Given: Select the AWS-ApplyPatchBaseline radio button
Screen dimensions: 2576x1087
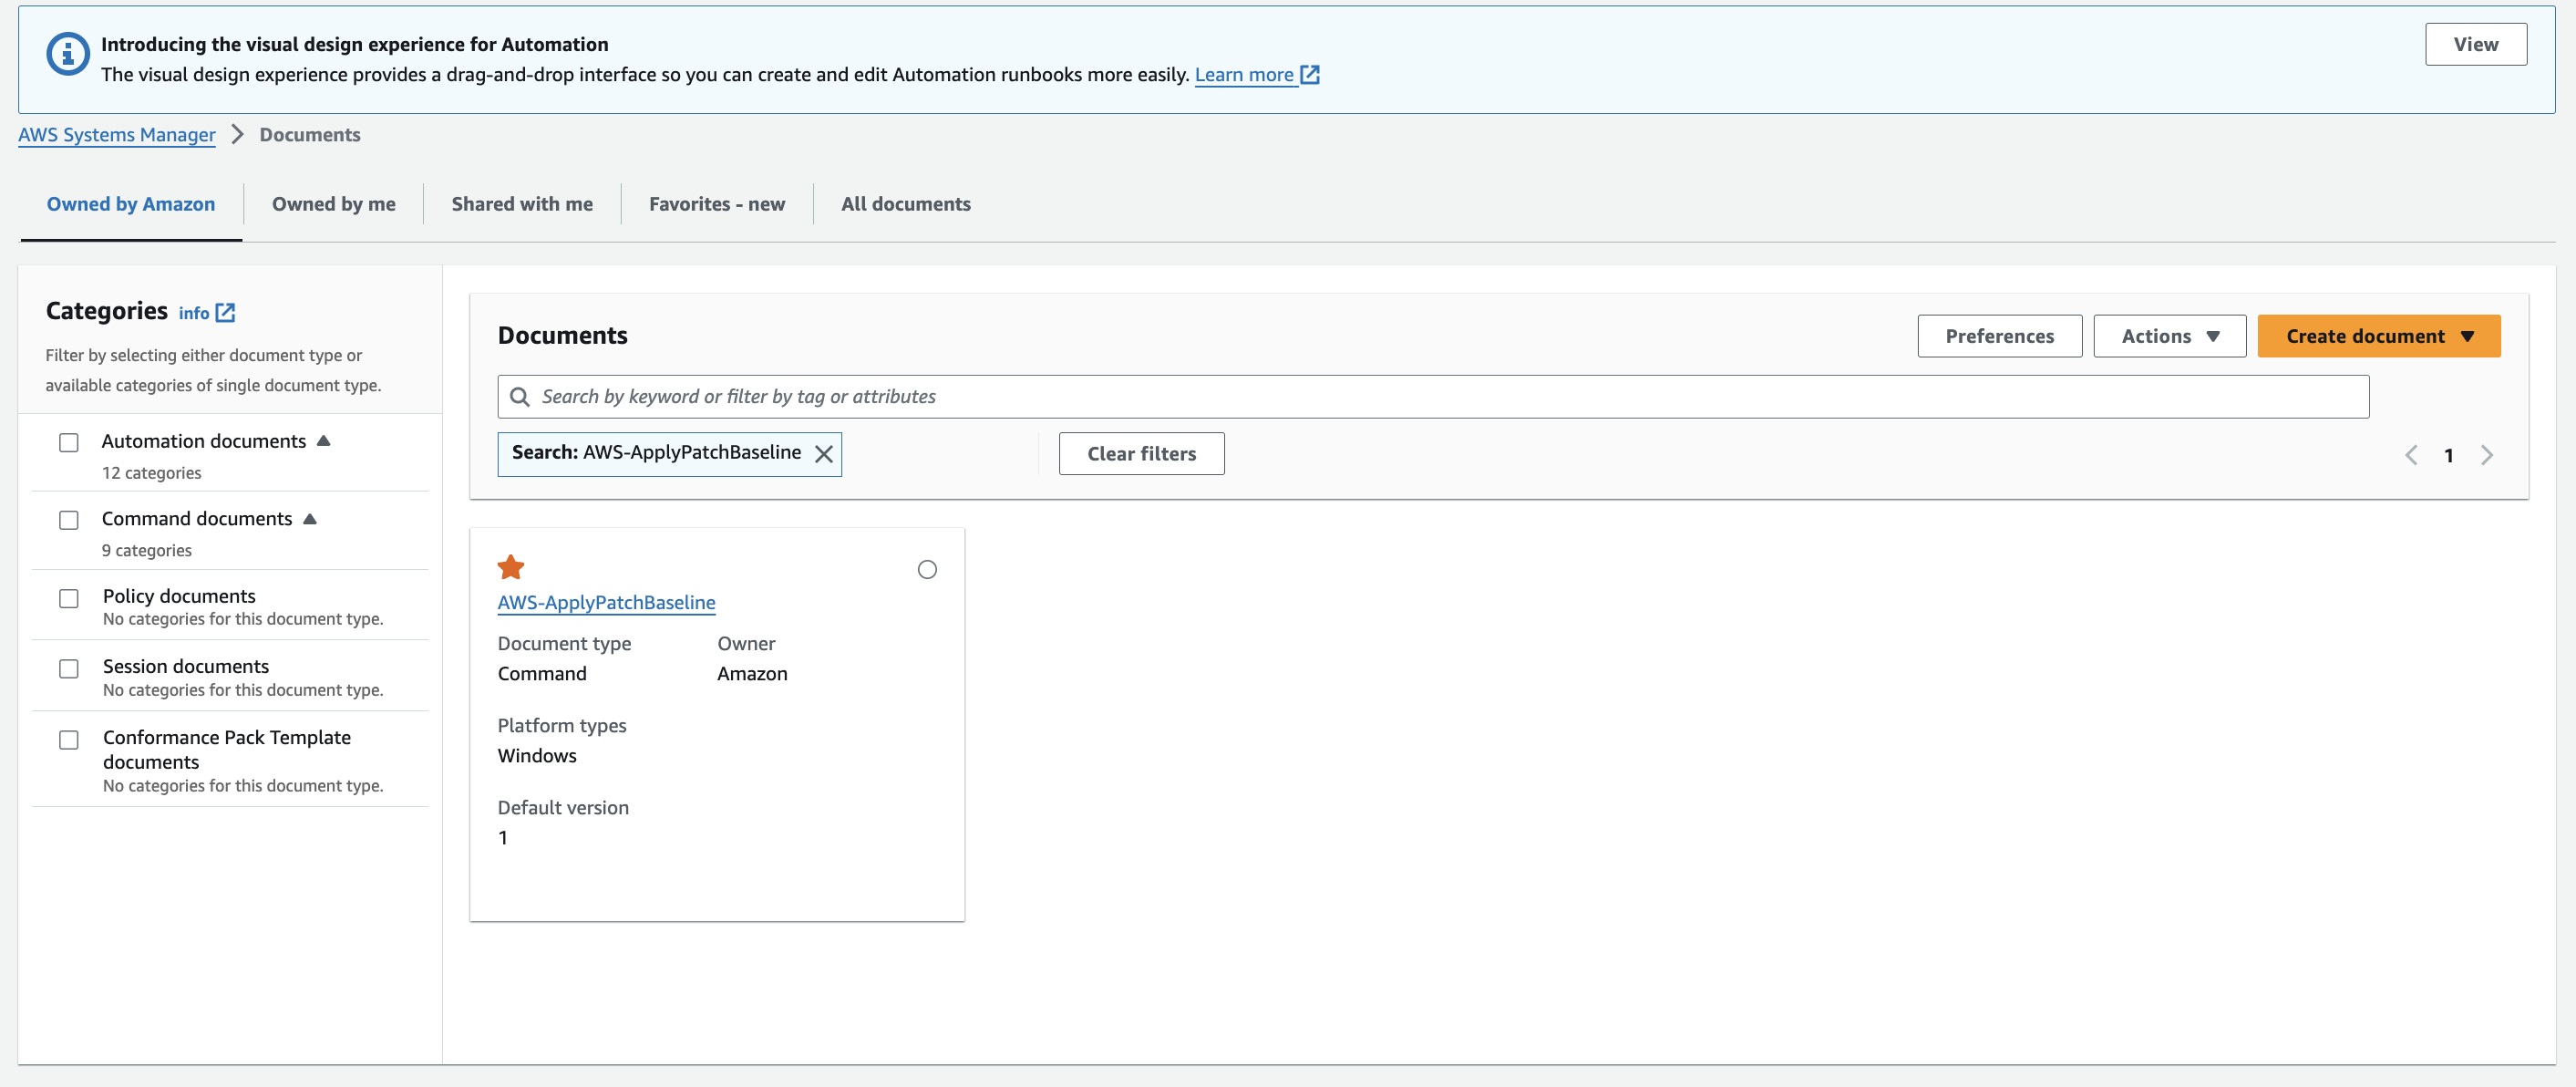Looking at the screenshot, I should [927, 569].
